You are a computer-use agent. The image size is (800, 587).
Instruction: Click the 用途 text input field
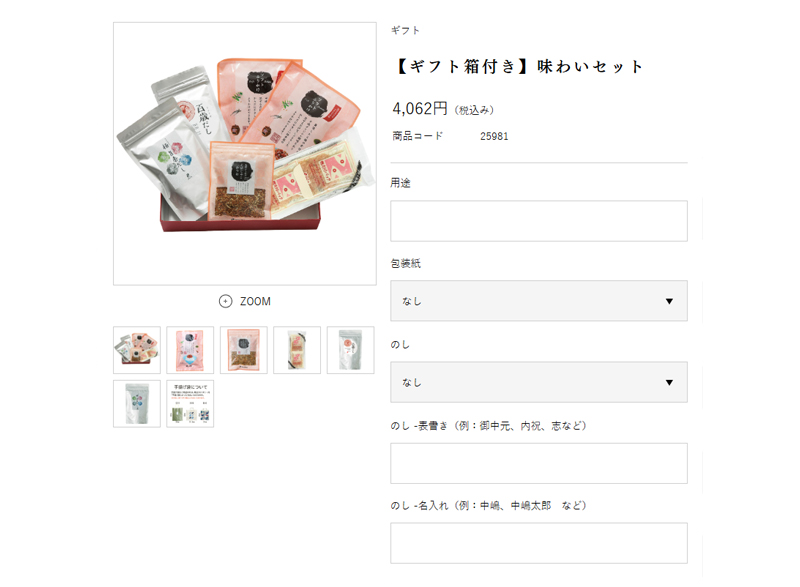(x=539, y=221)
